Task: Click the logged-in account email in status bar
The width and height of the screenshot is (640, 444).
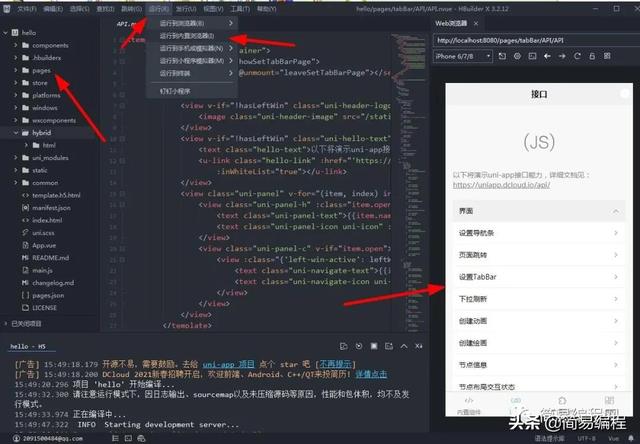Action: (52, 439)
